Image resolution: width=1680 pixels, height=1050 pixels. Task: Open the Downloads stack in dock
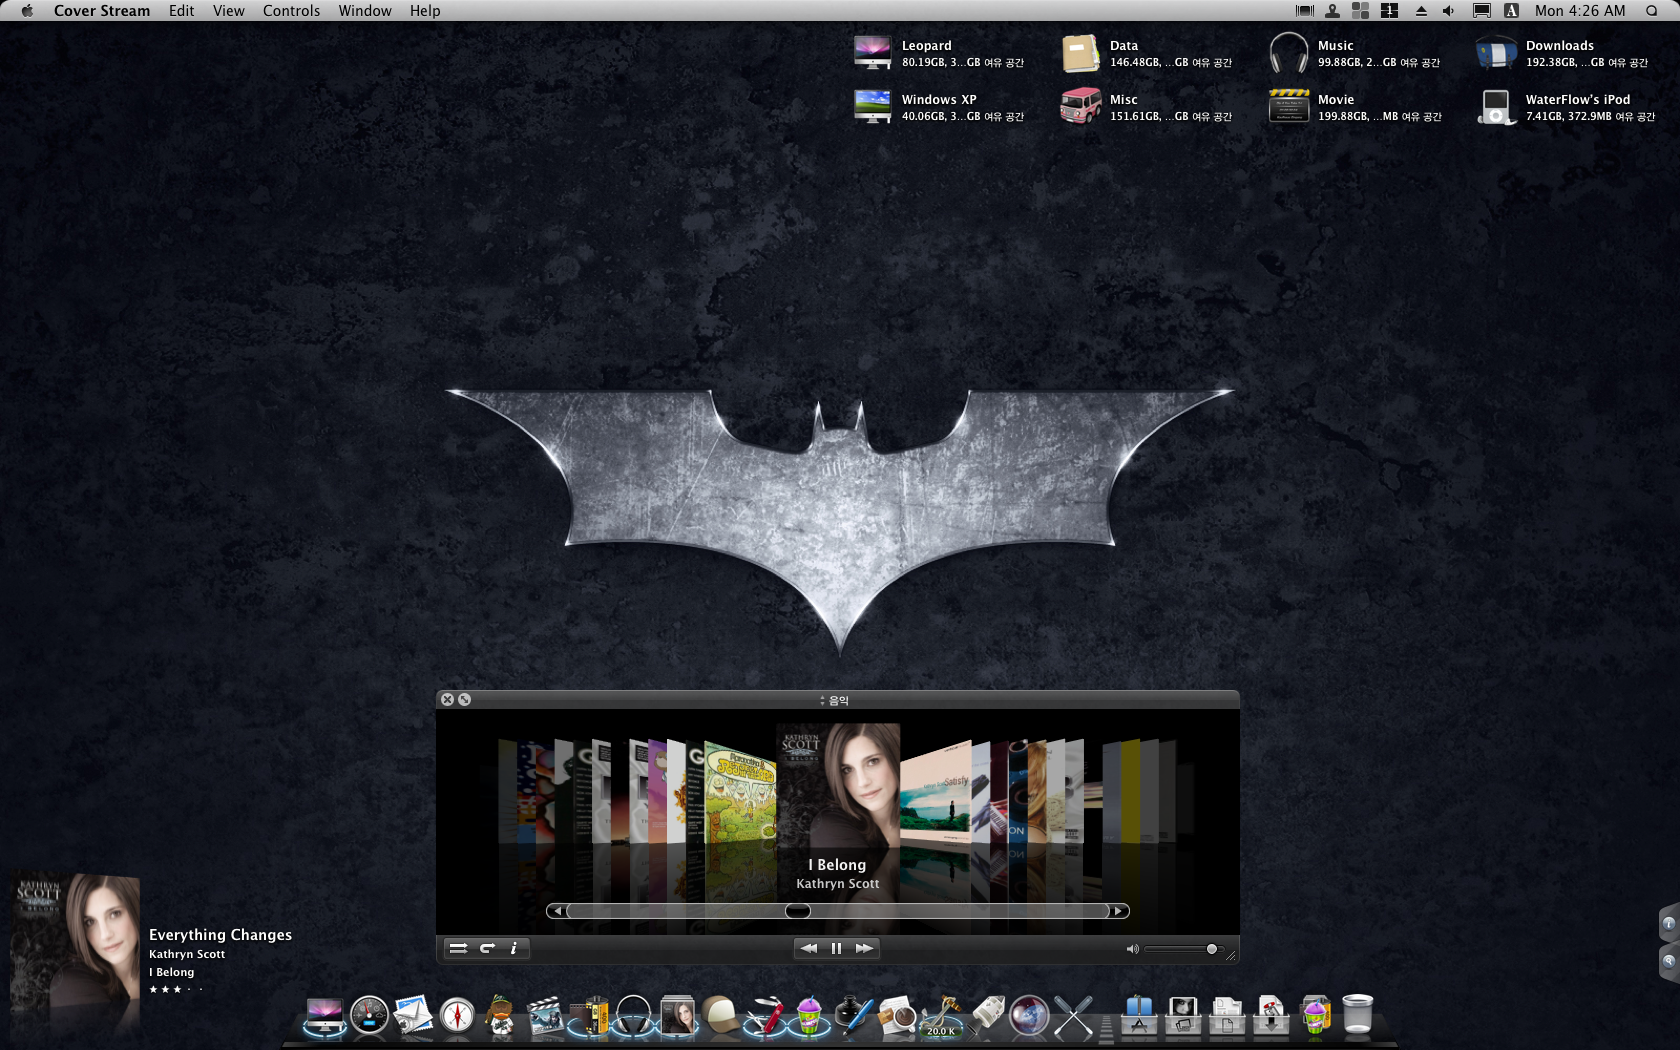pos(1271,1015)
